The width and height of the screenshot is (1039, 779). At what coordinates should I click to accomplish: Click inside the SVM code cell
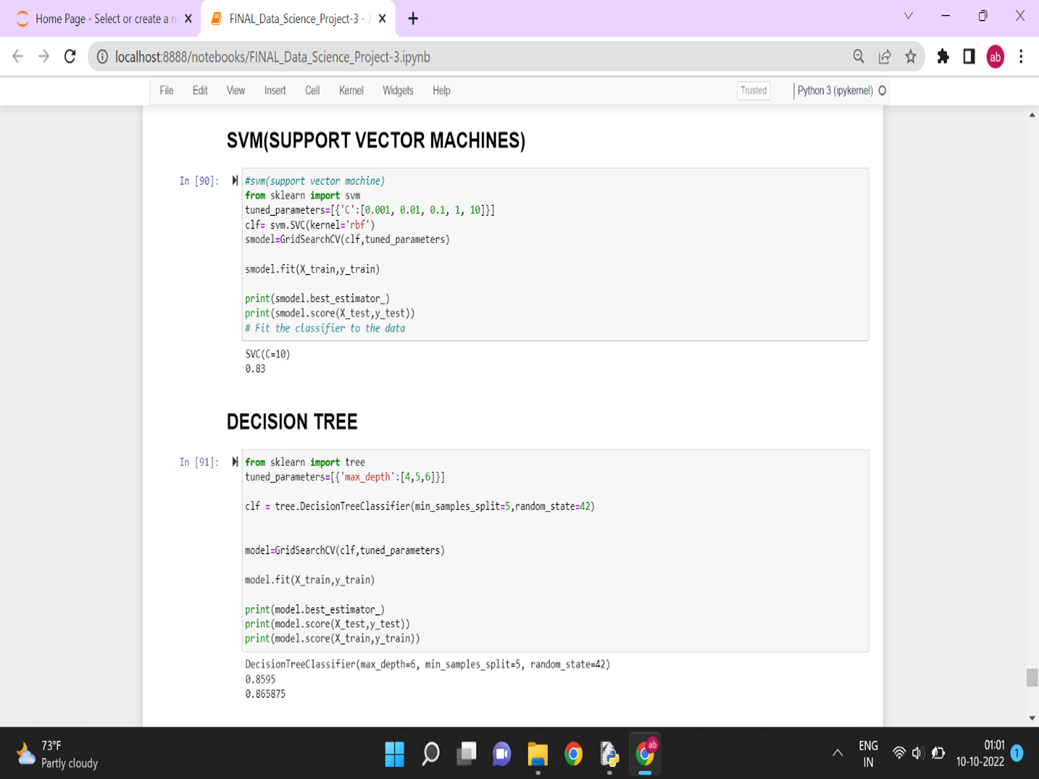tap(555, 254)
